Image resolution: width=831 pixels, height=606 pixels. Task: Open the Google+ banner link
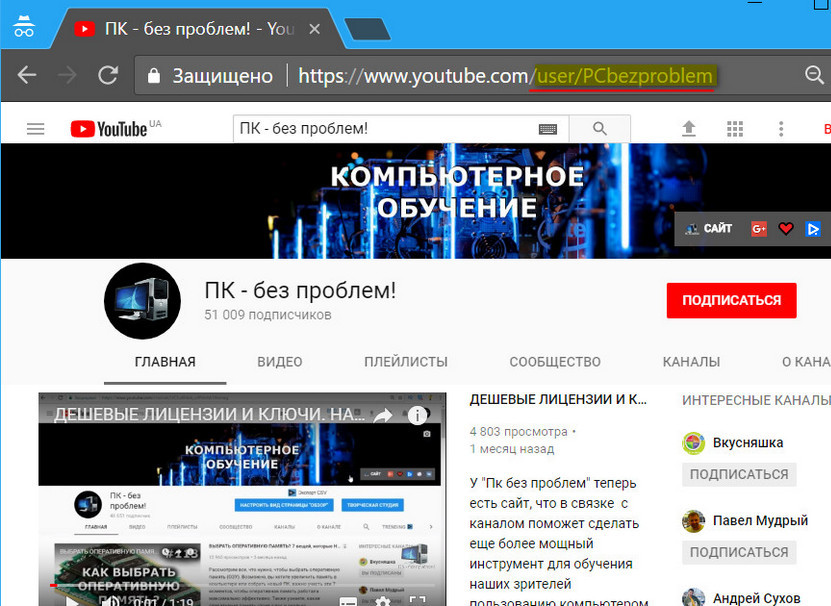(x=759, y=229)
